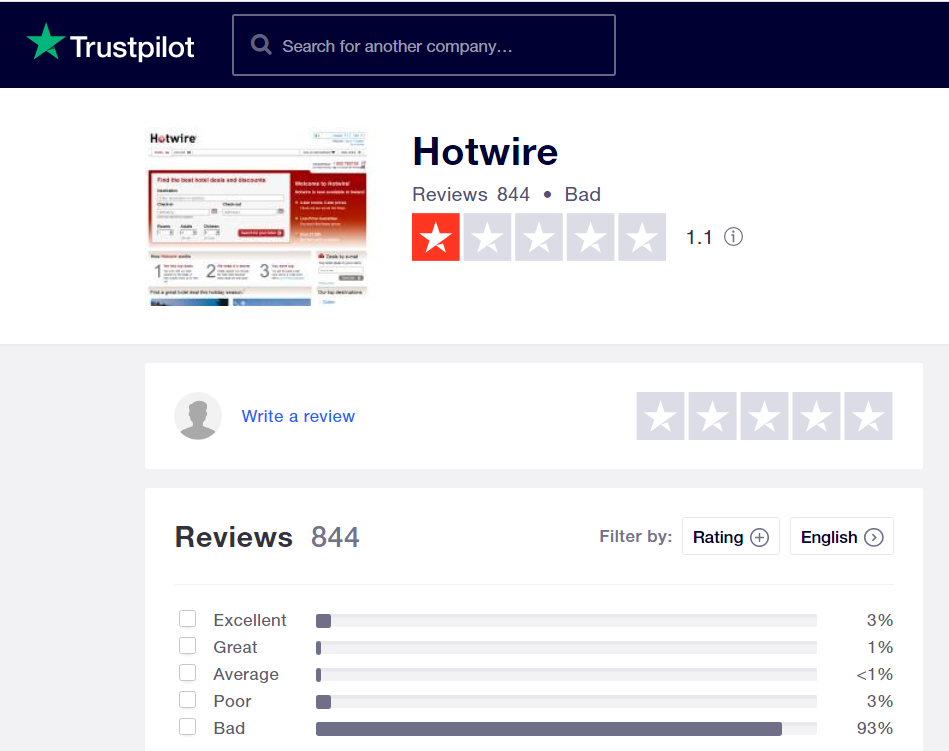Click the search magnifier icon
The width and height of the screenshot is (949, 751).
(261, 45)
